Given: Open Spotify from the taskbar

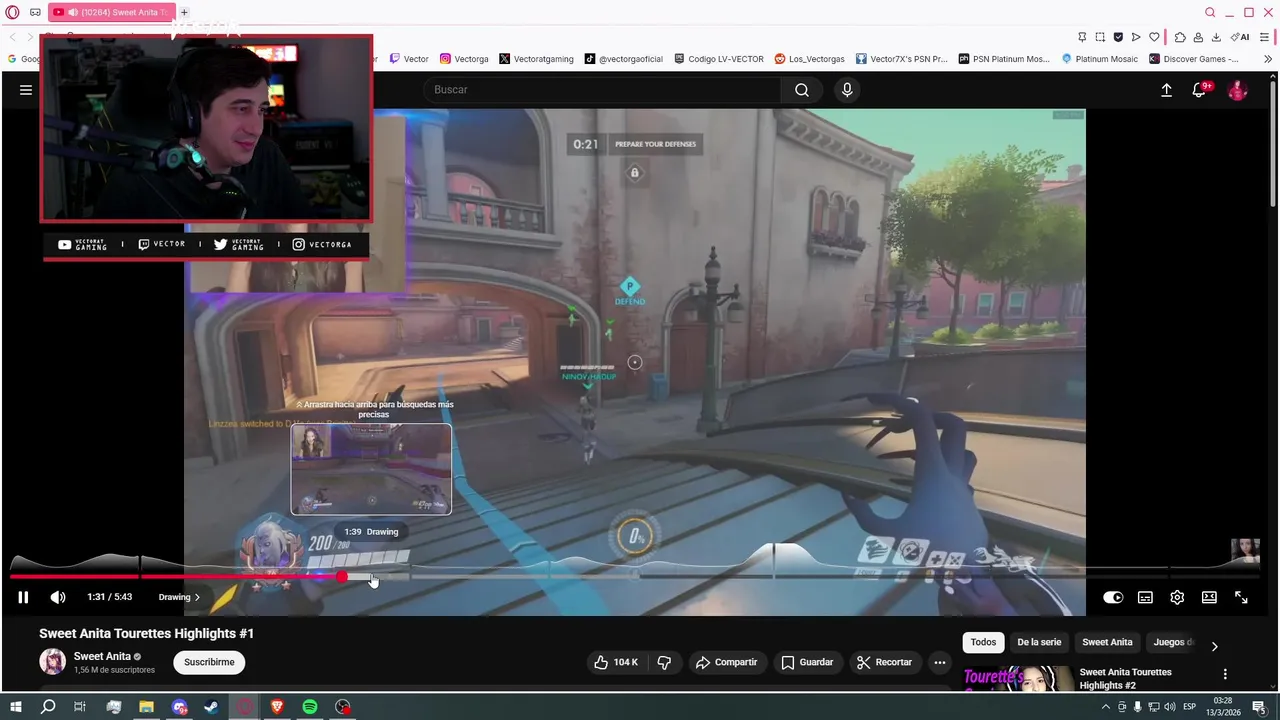Looking at the screenshot, I should [x=310, y=707].
